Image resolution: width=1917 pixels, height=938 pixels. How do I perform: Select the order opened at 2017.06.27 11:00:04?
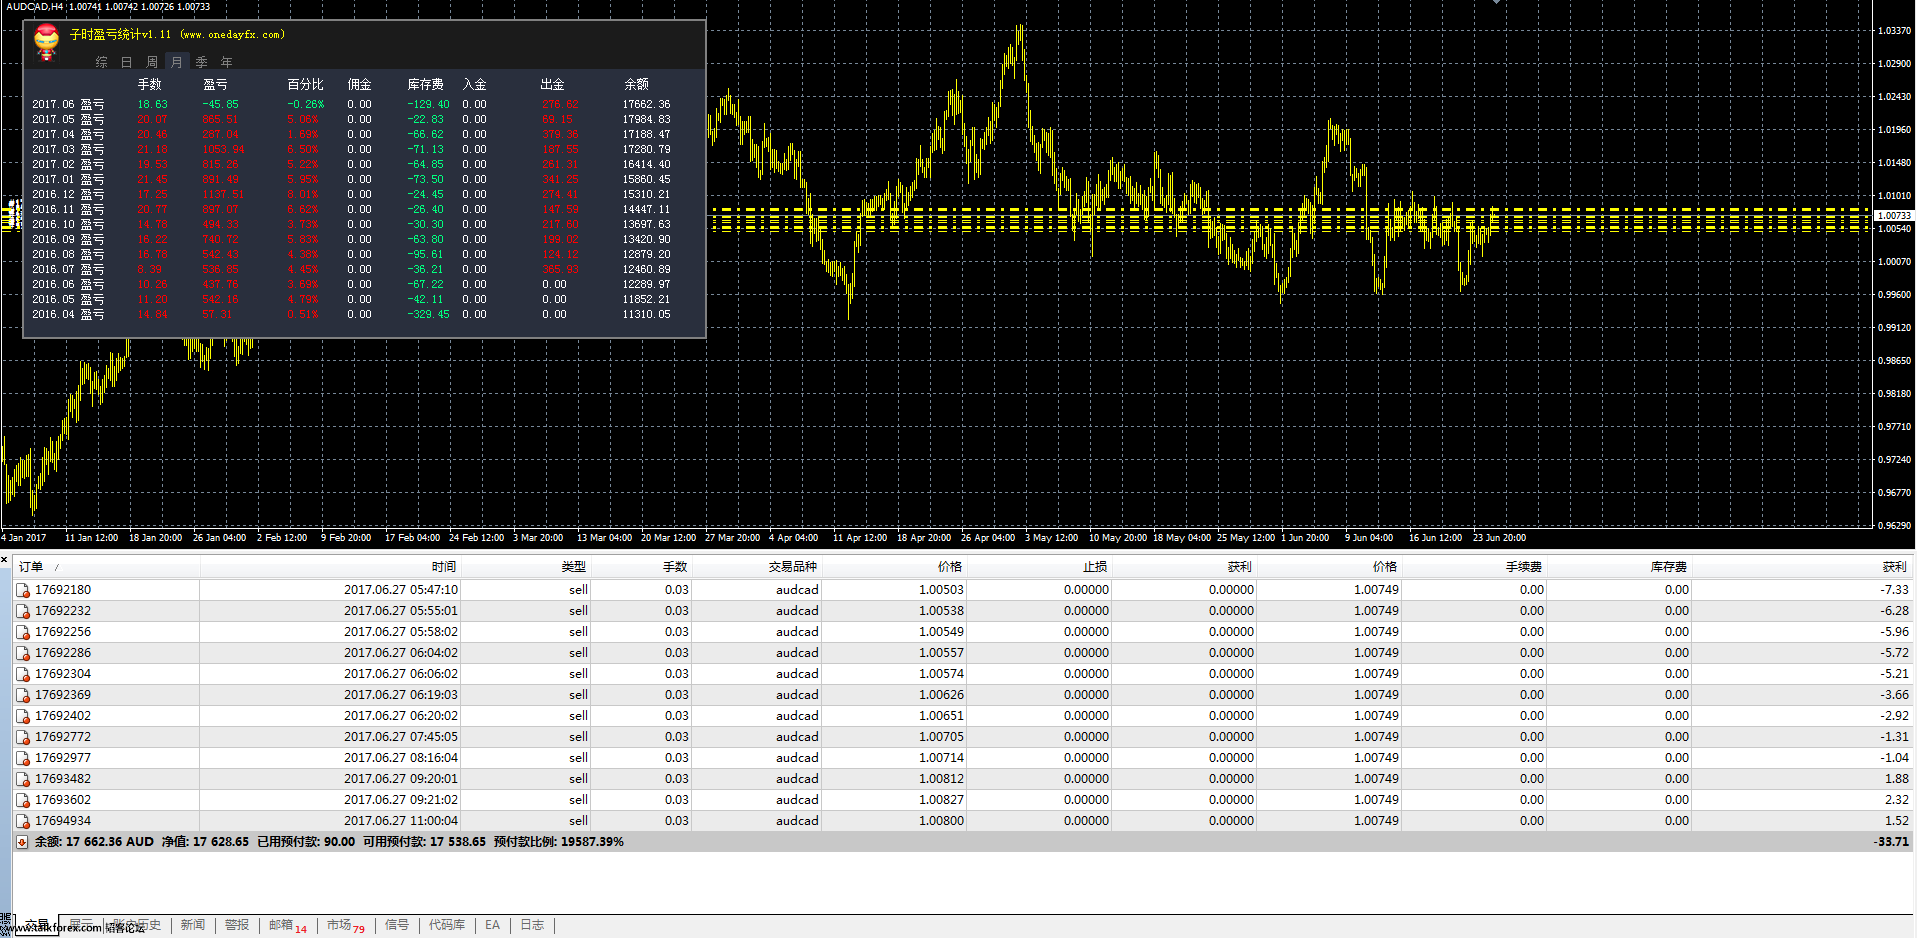pos(963,821)
